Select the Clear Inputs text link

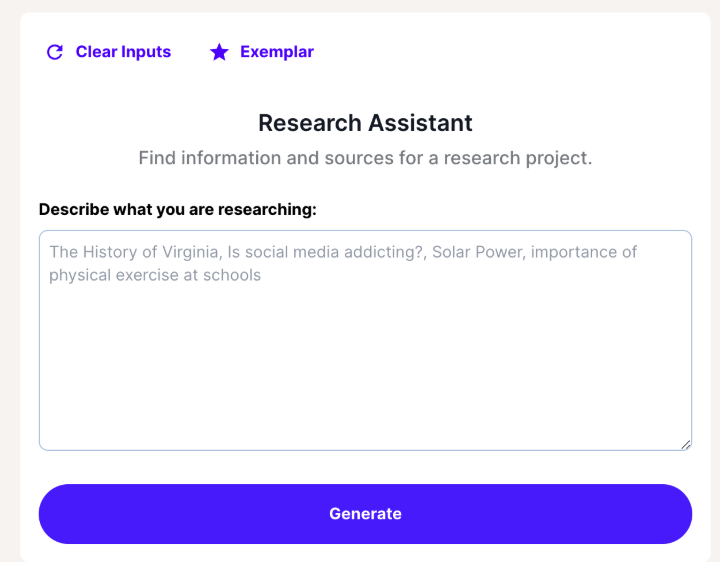[x=123, y=52]
